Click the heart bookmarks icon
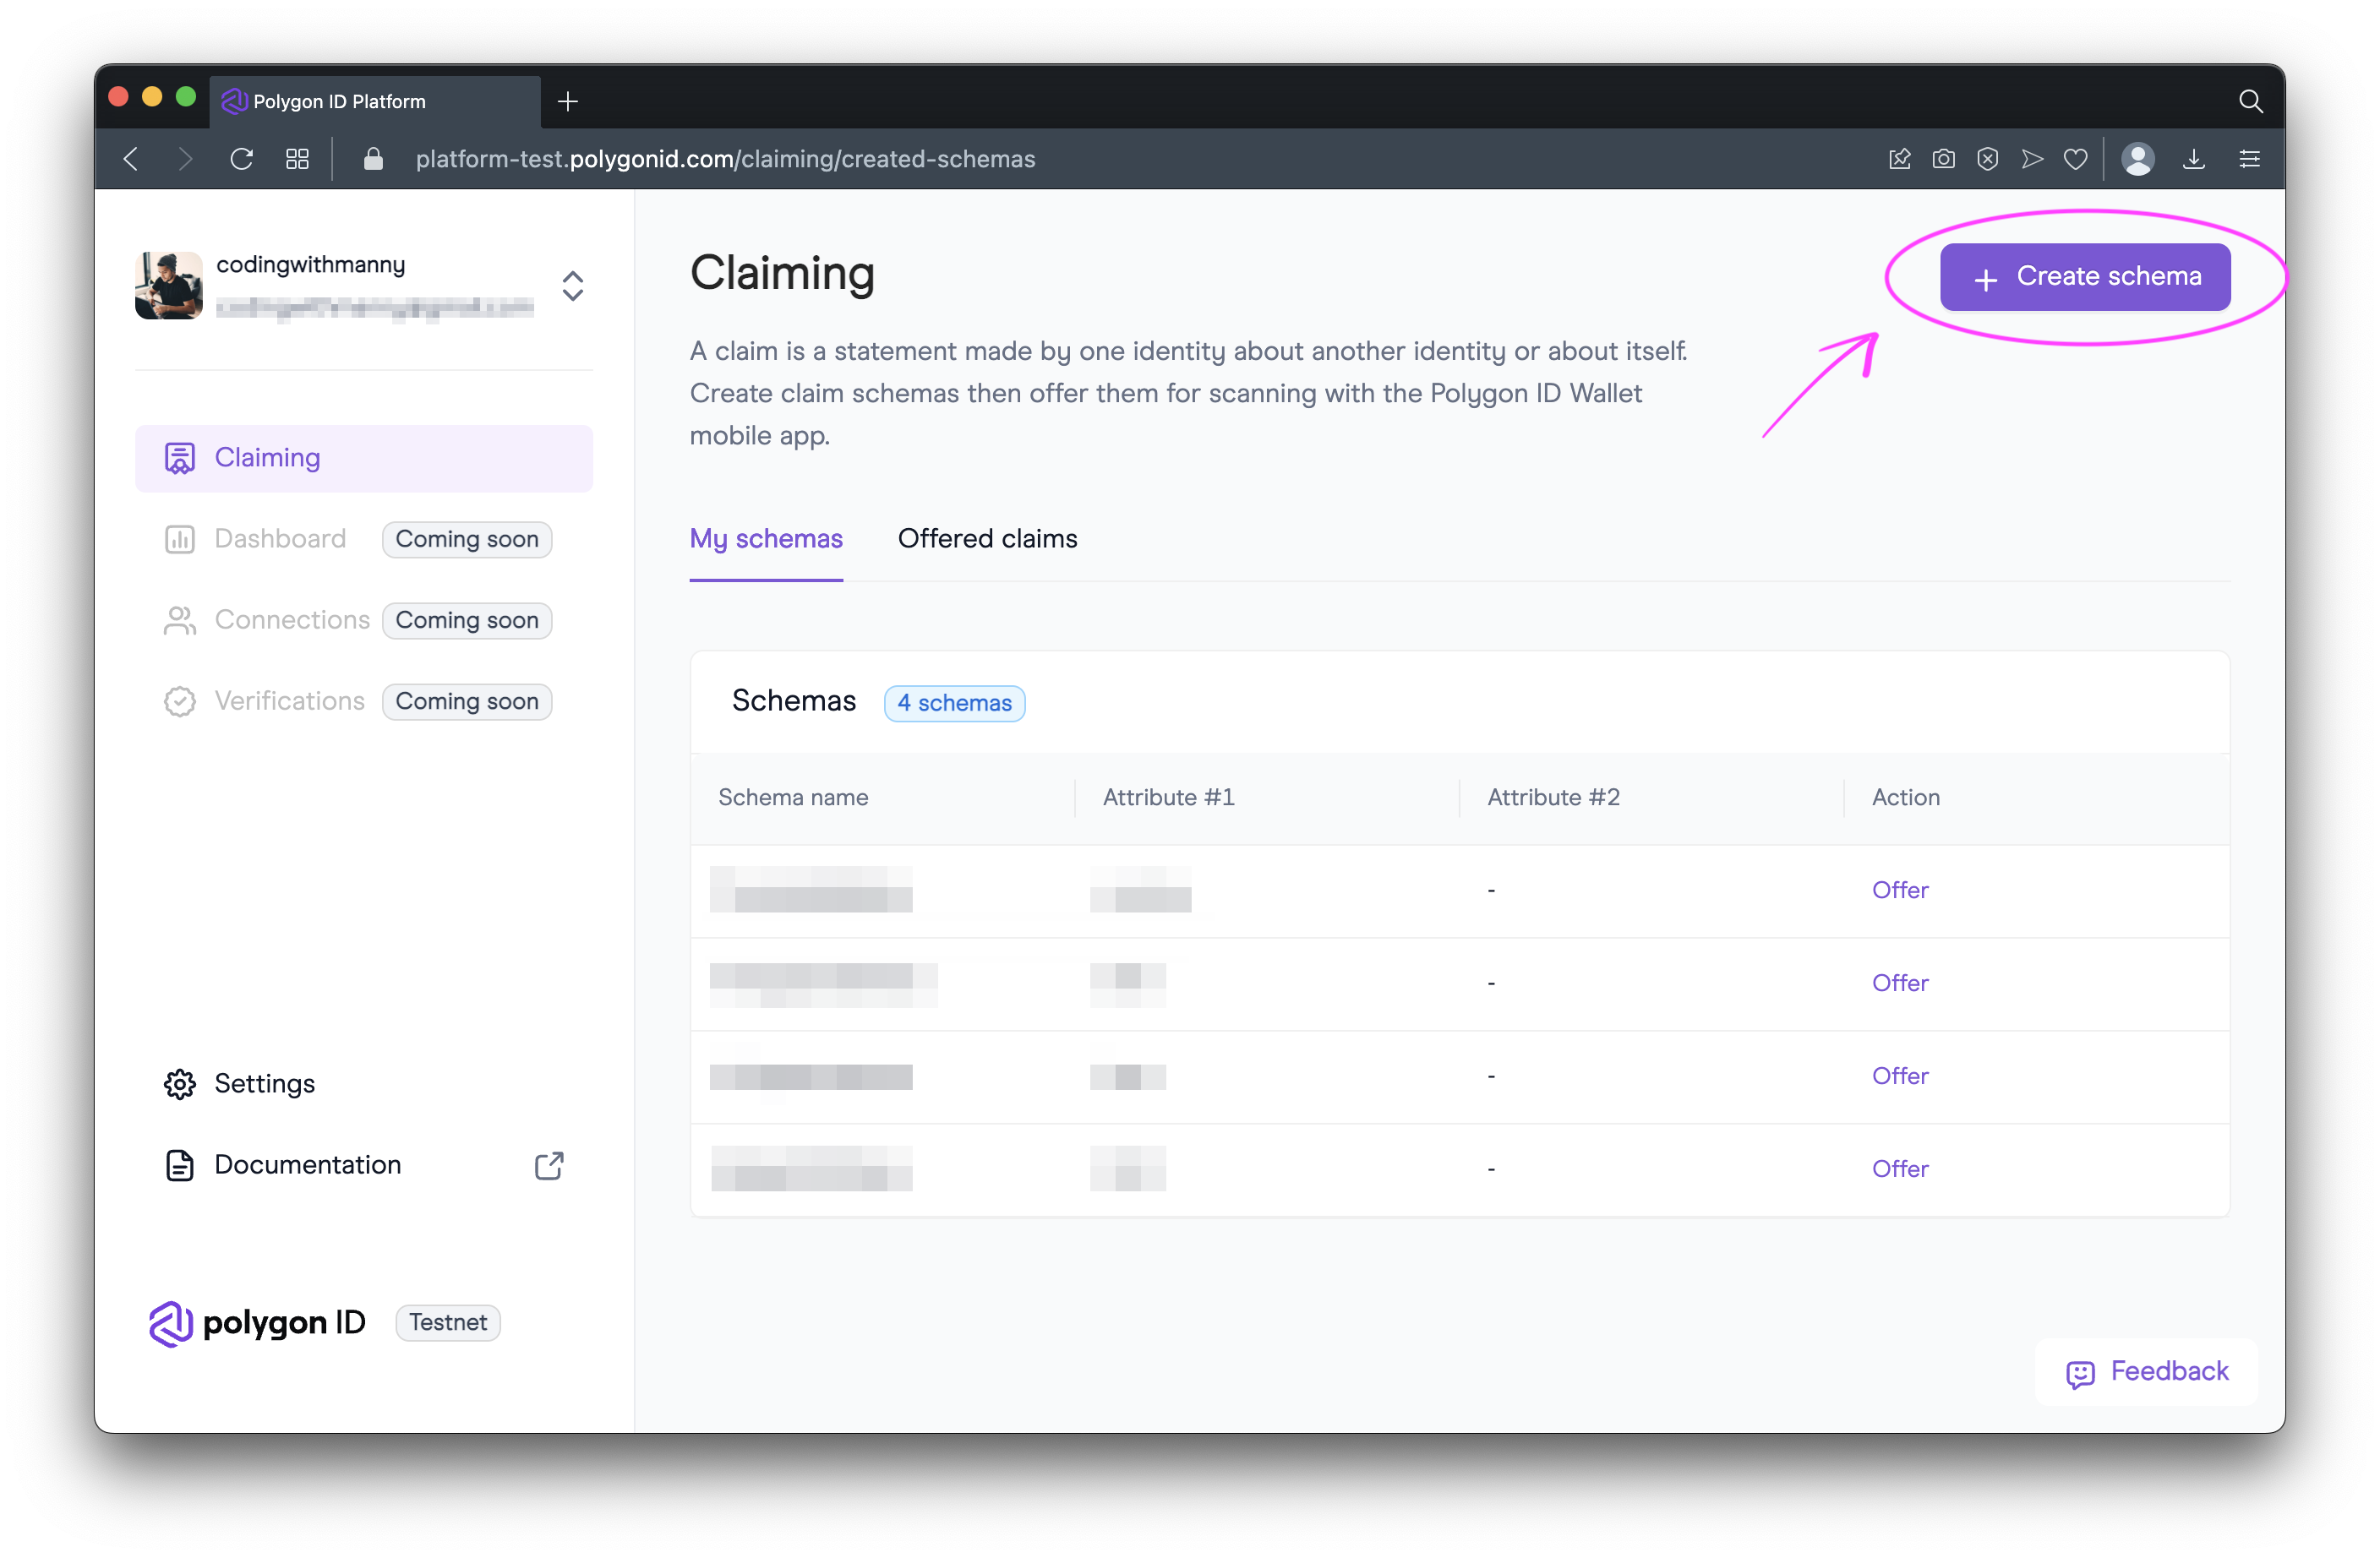The height and width of the screenshot is (1558, 2380). point(2076,159)
